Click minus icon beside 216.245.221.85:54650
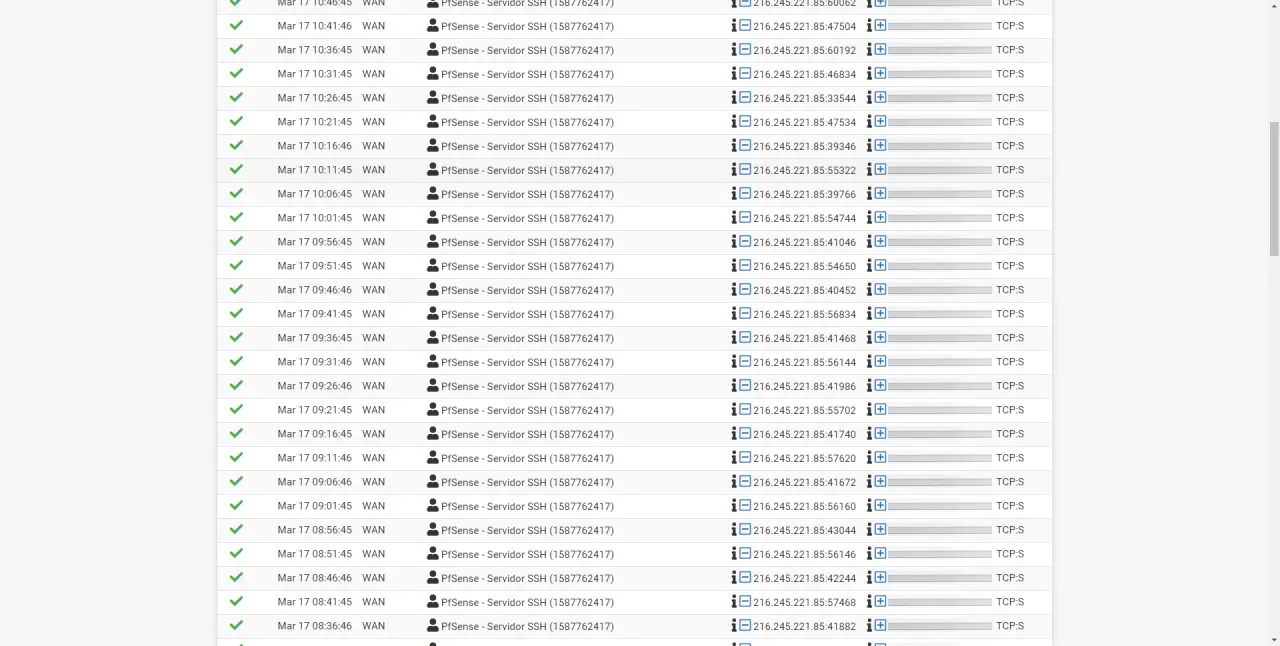This screenshot has height=646, width=1280. (745, 265)
